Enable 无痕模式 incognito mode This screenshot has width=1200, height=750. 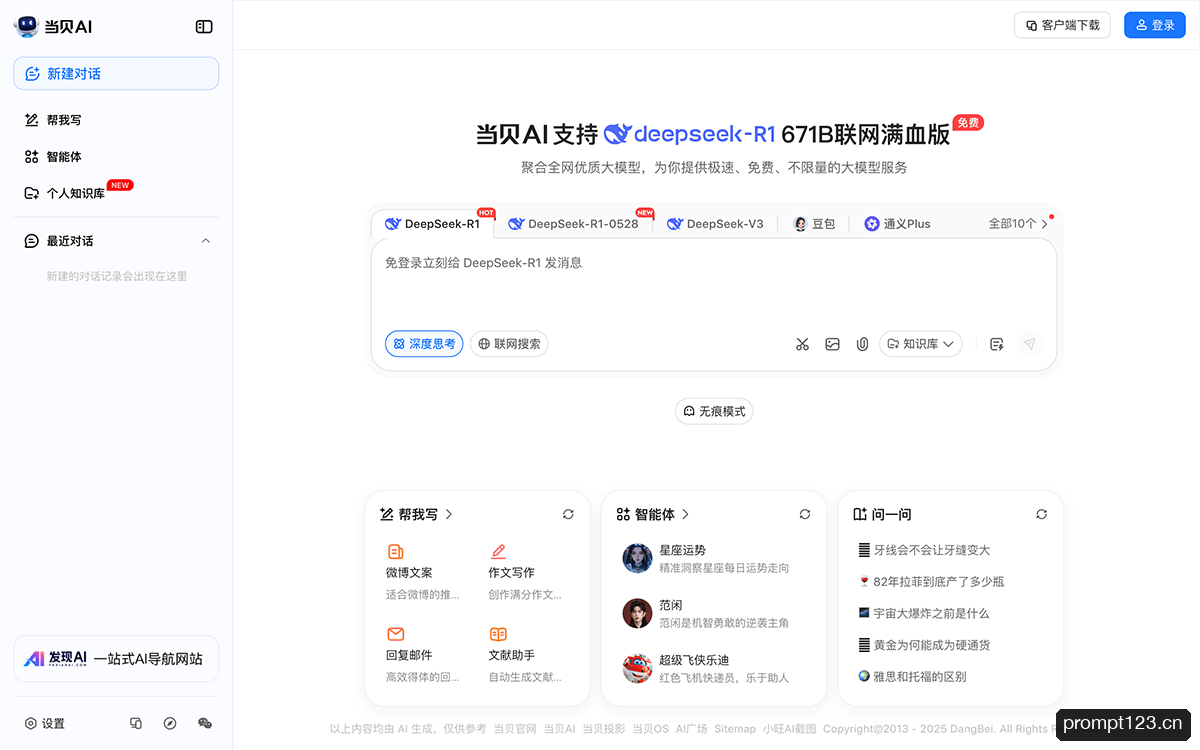click(714, 411)
